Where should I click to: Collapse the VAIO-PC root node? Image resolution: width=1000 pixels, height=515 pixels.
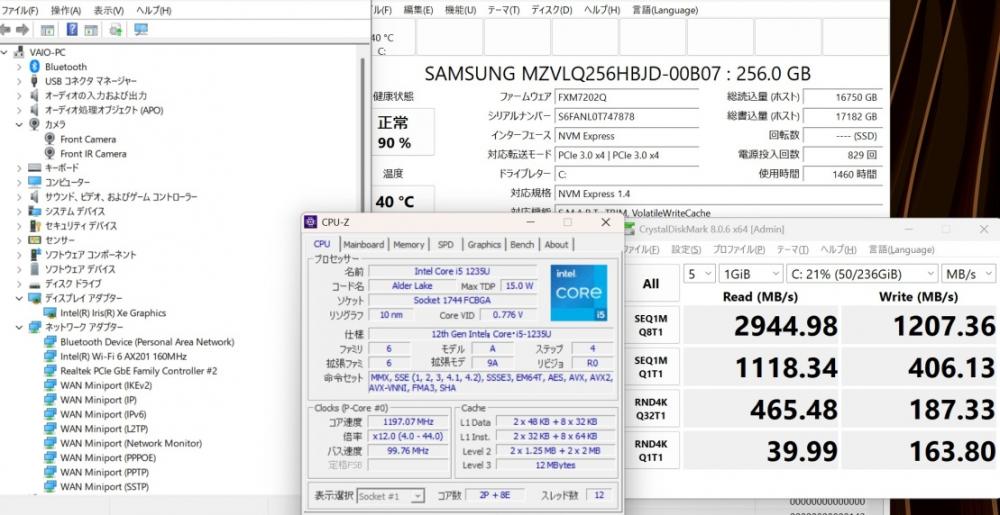coord(5,52)
